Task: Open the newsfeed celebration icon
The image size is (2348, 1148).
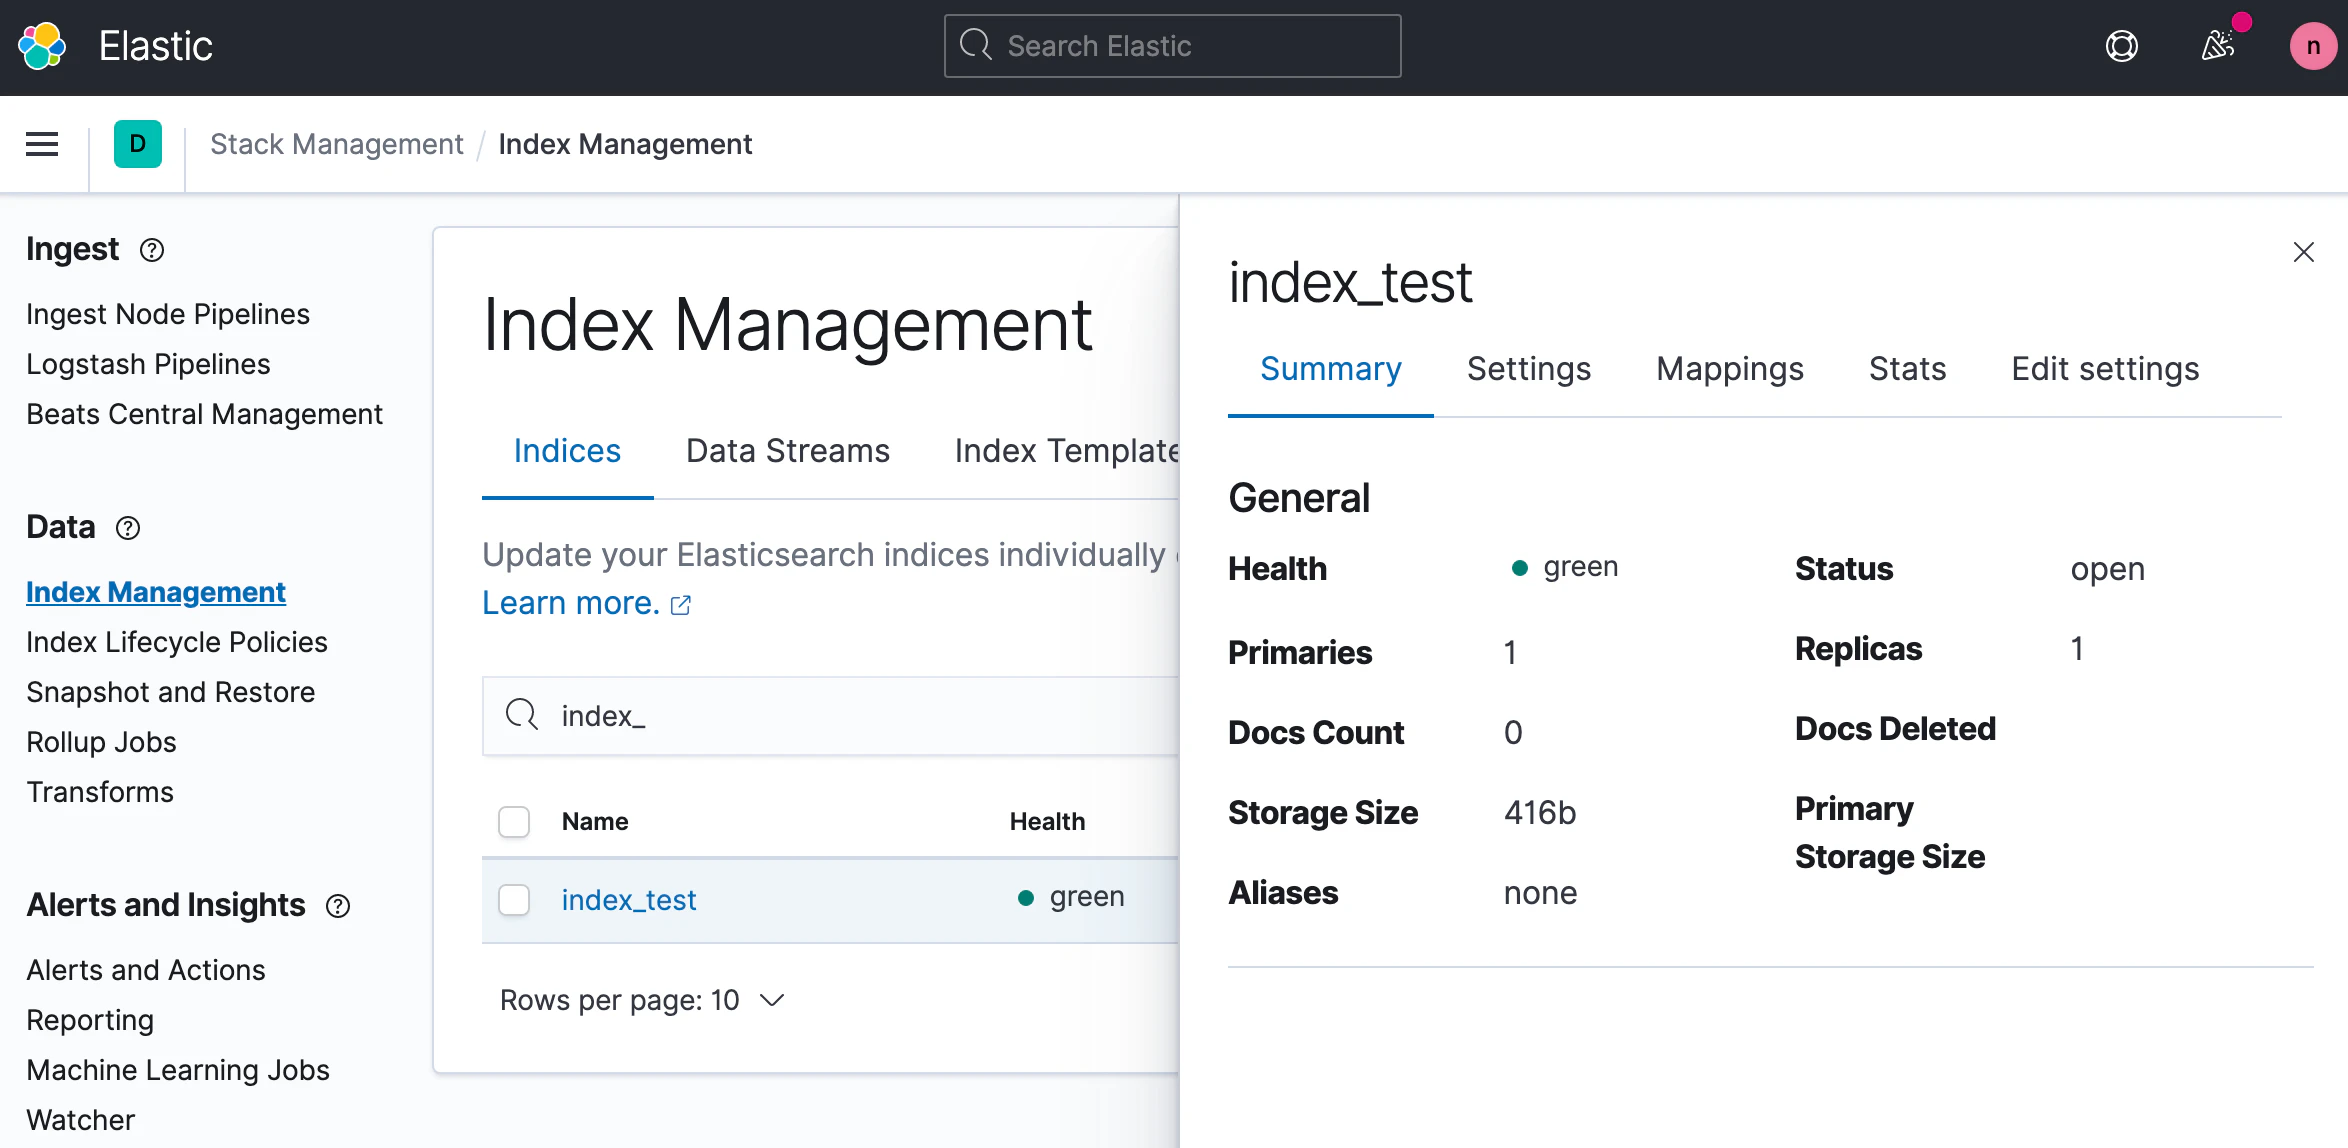Action: [x=2217, y=46]
